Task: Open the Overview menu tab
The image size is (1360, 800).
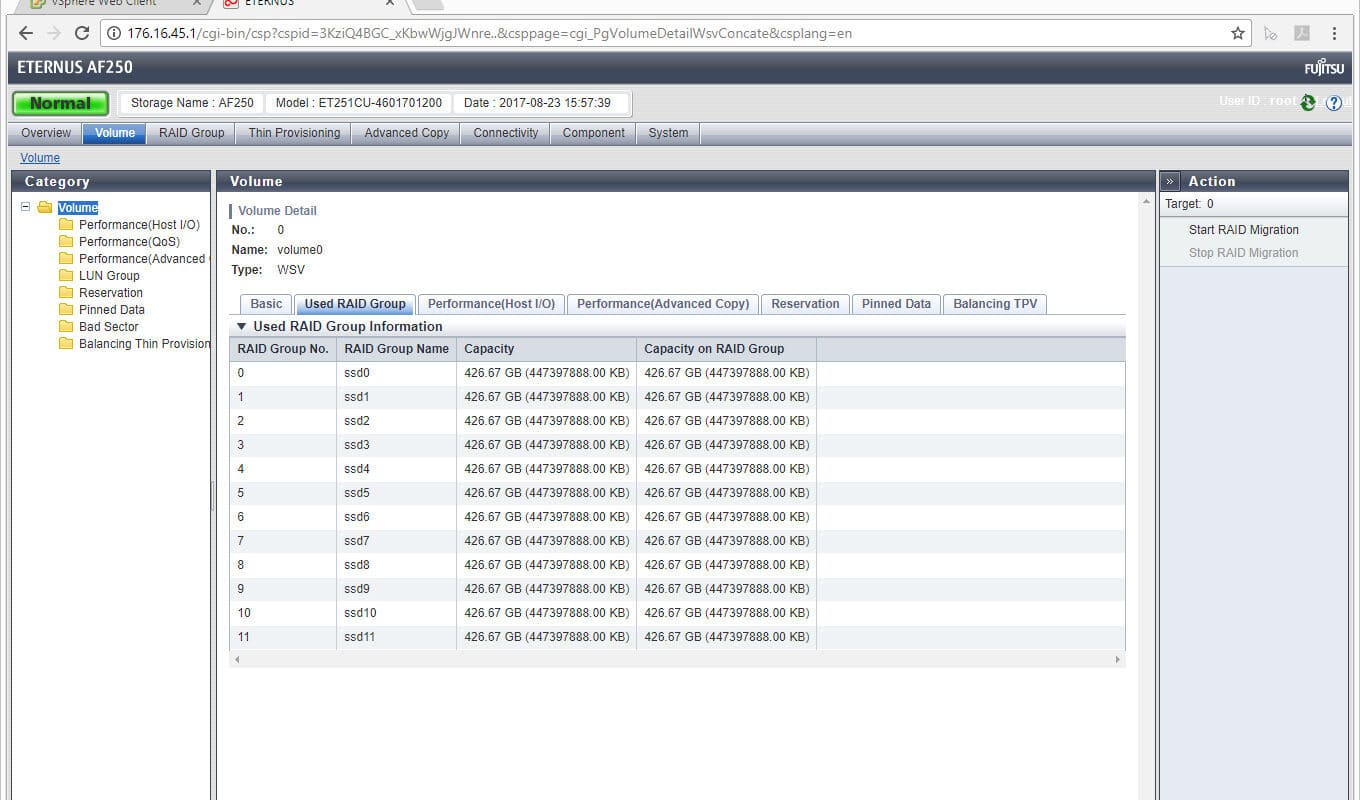Action: pos(46,133)
